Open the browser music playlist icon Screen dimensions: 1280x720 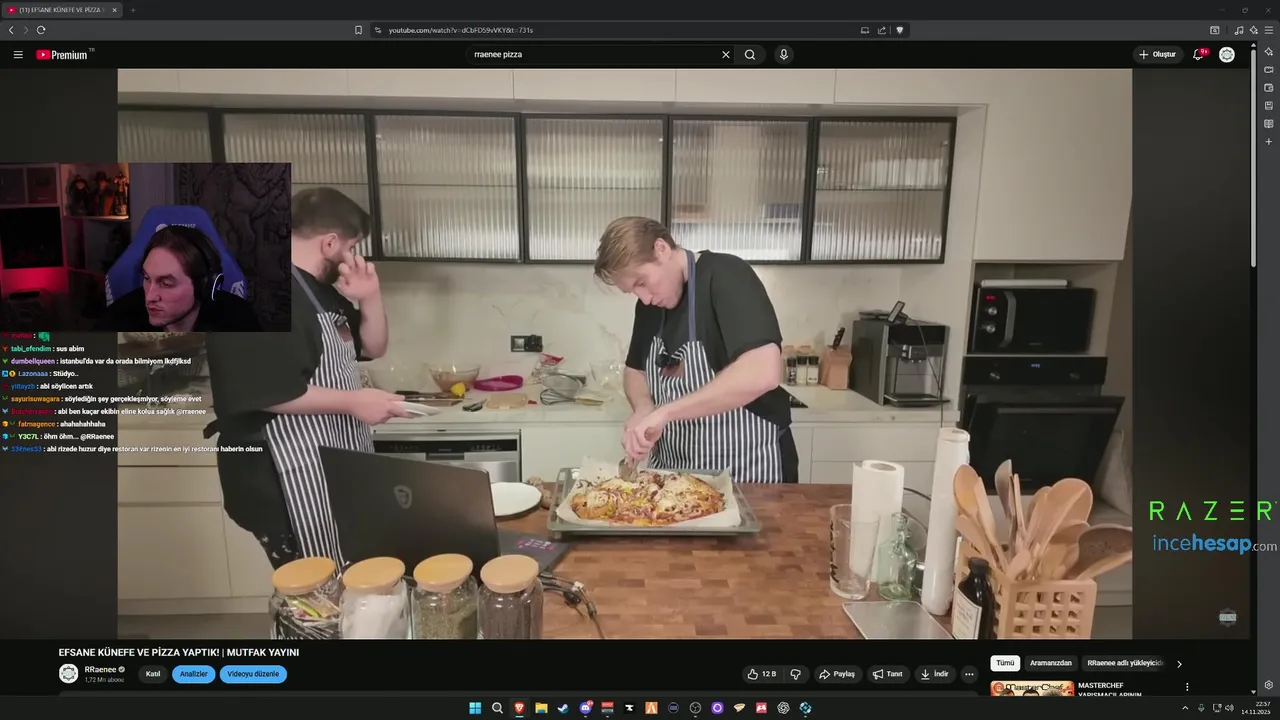click(1239, 30)
